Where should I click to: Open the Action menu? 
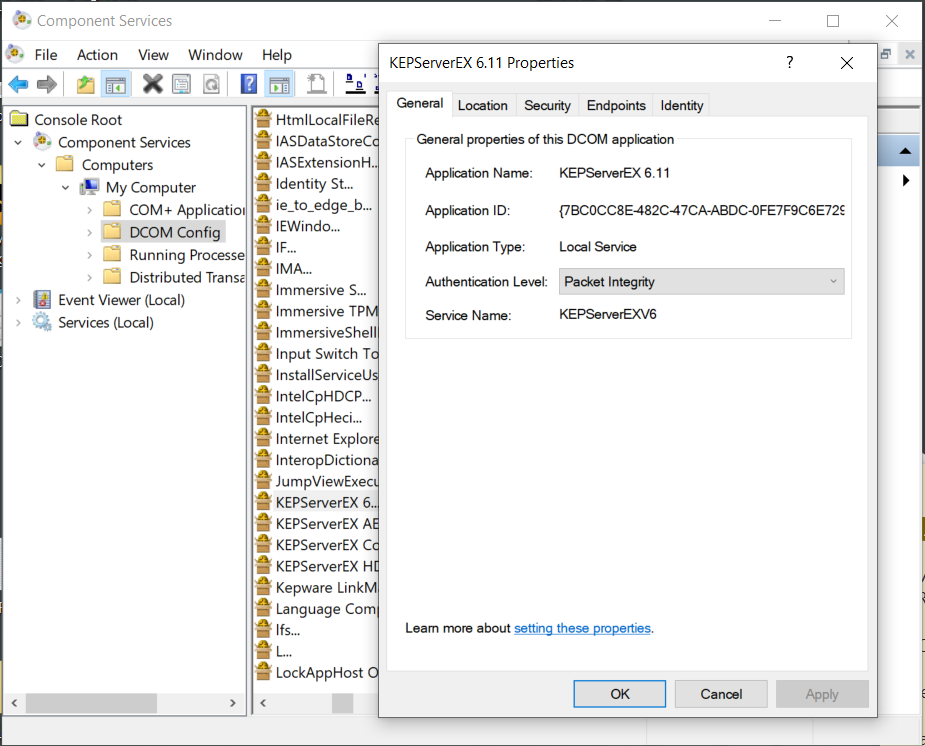(x=97, y=55)
